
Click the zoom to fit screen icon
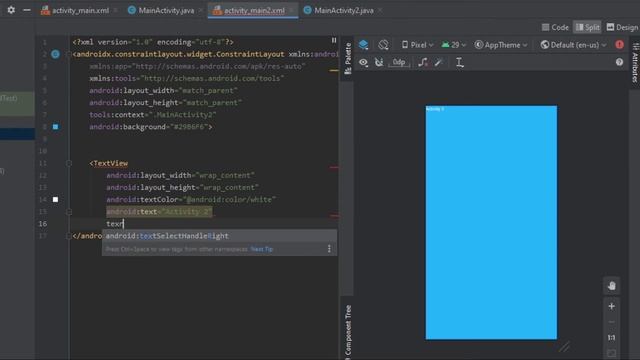coord(611,353)
